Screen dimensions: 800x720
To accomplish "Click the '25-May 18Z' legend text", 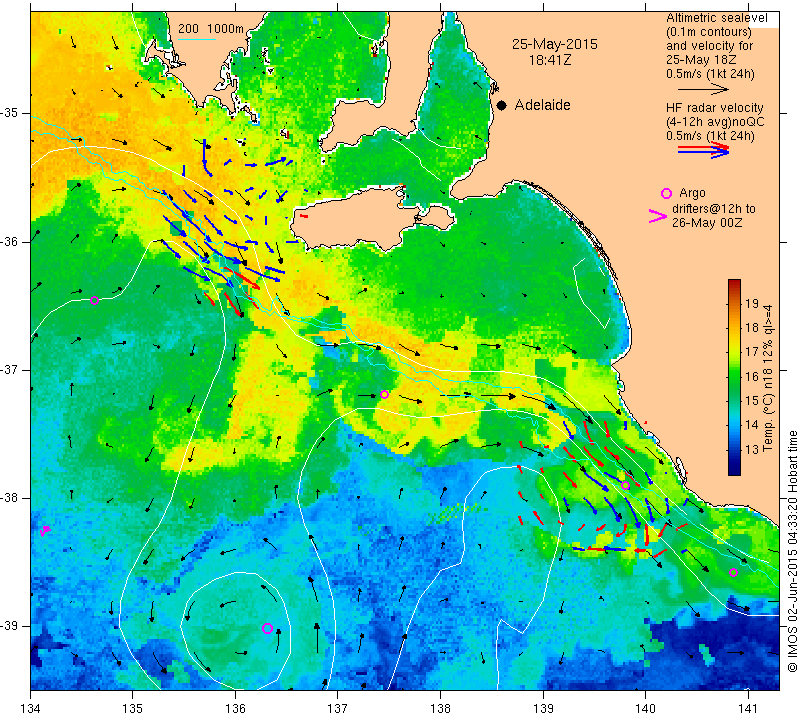I will (x=701, y=60).
